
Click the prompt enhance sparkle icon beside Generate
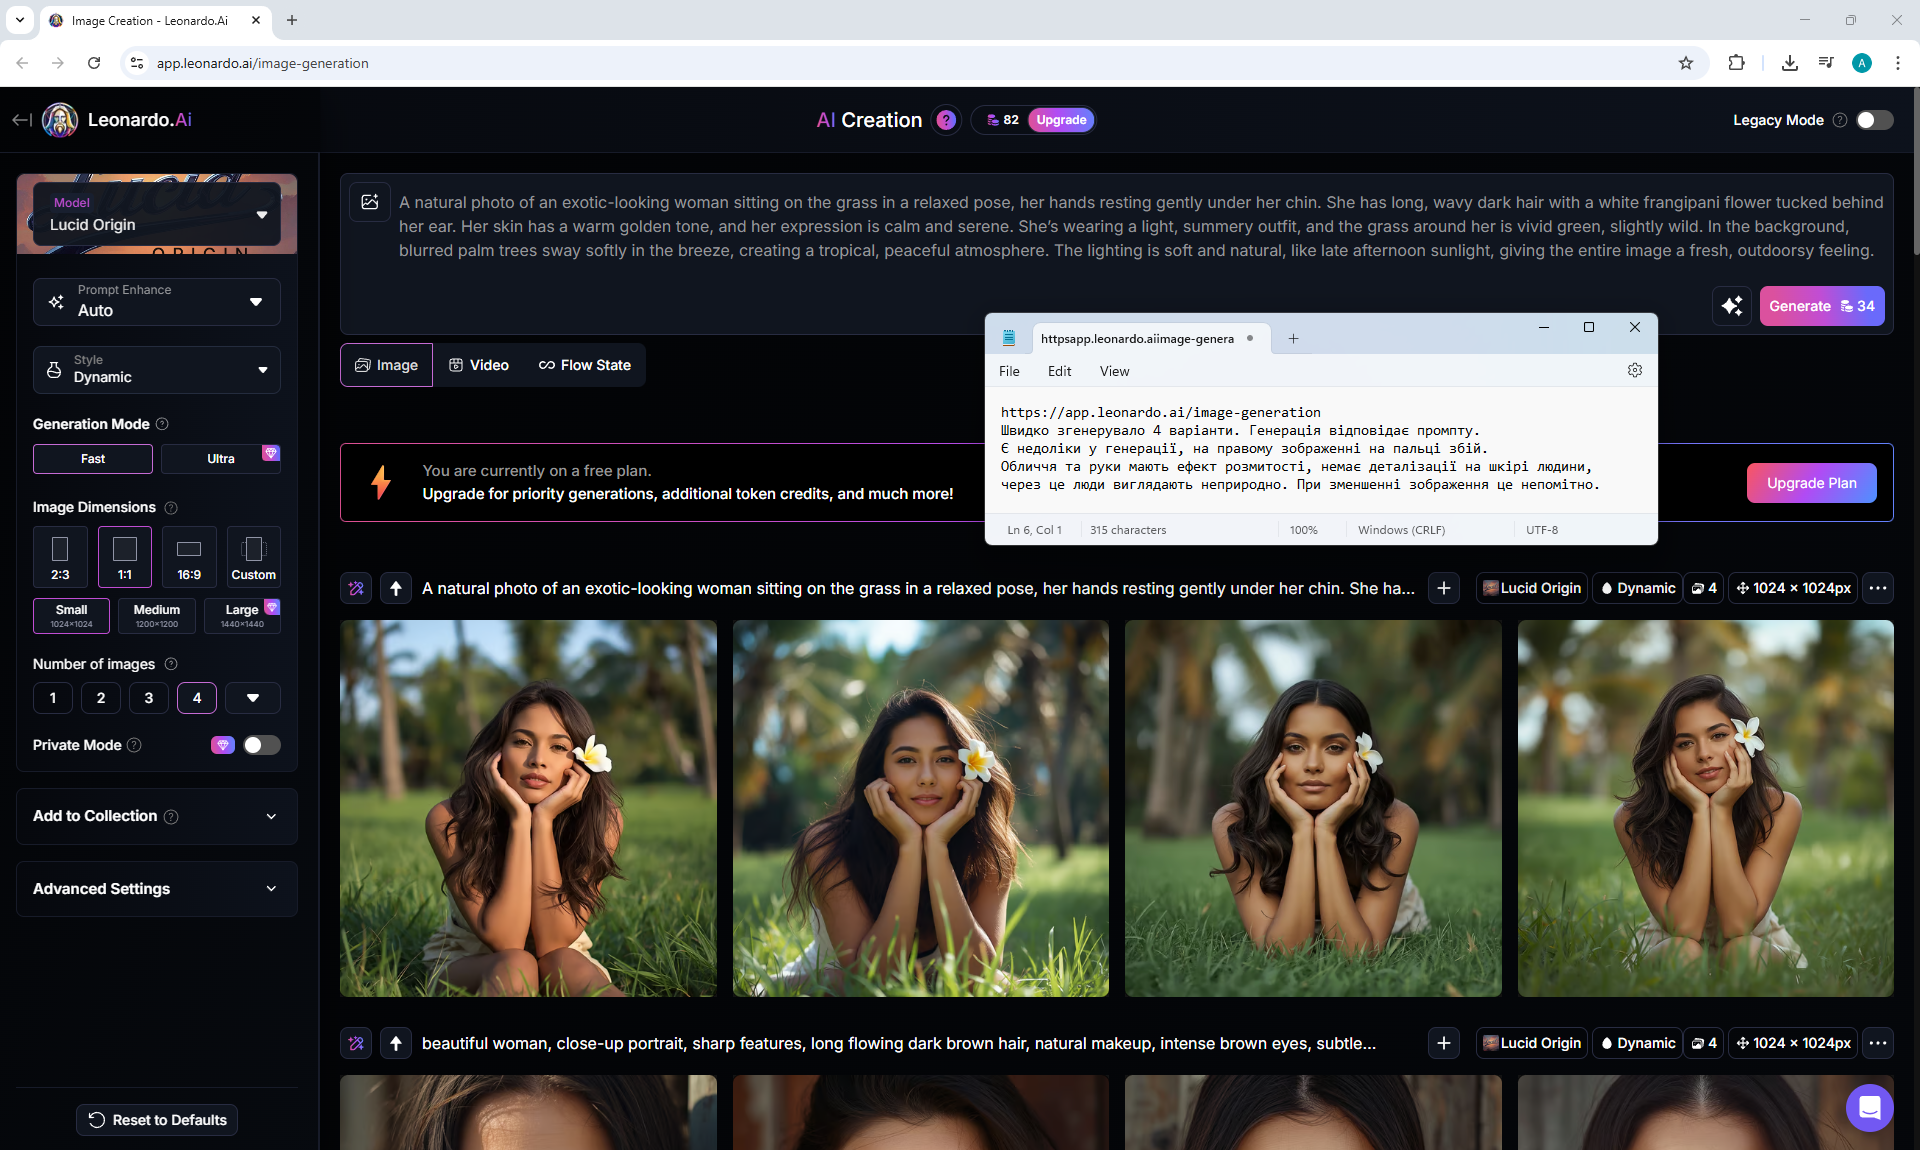[x=1732, y=306]
